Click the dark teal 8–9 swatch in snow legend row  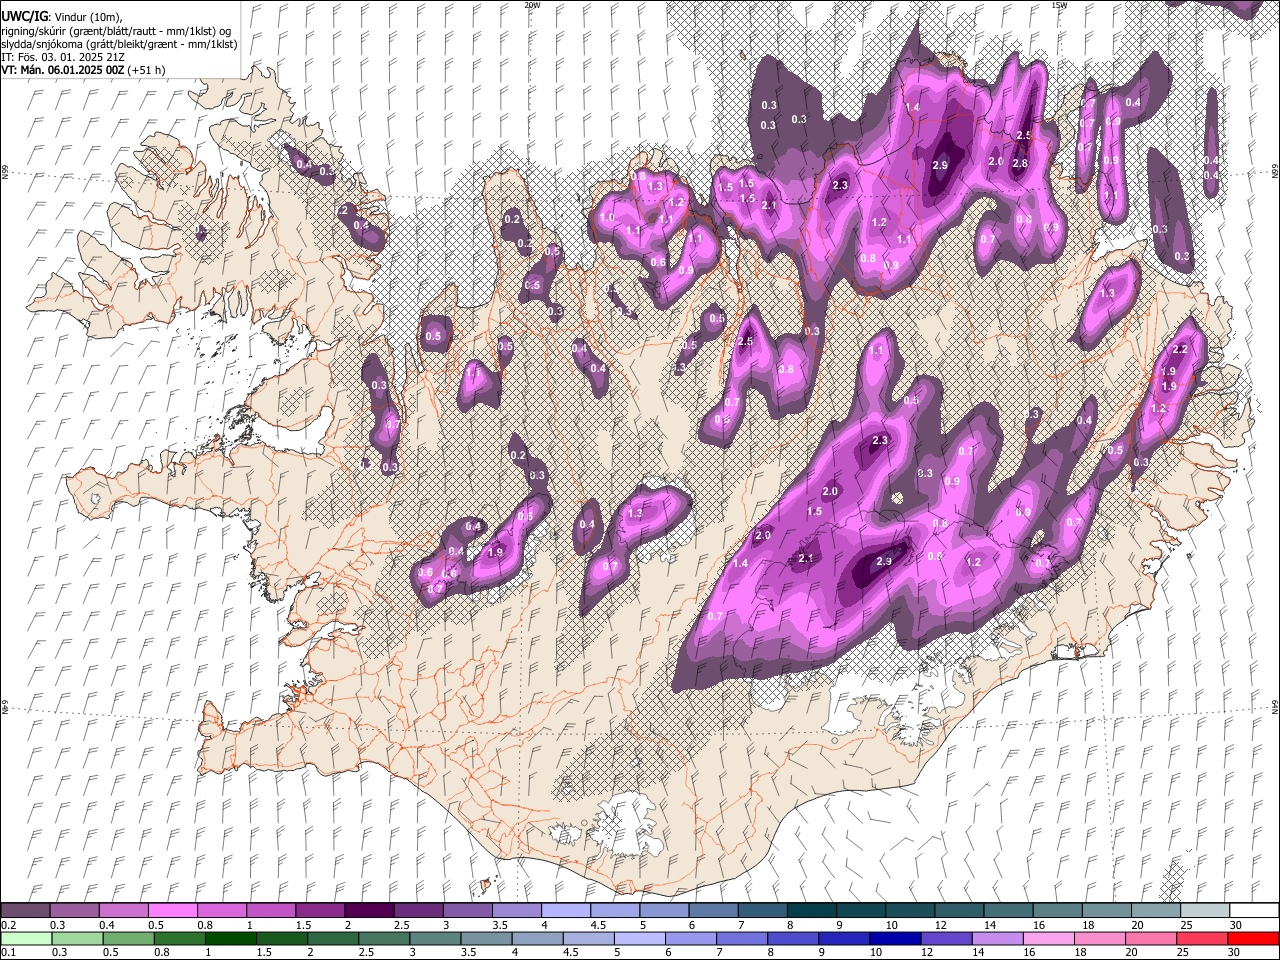(811, 910)
